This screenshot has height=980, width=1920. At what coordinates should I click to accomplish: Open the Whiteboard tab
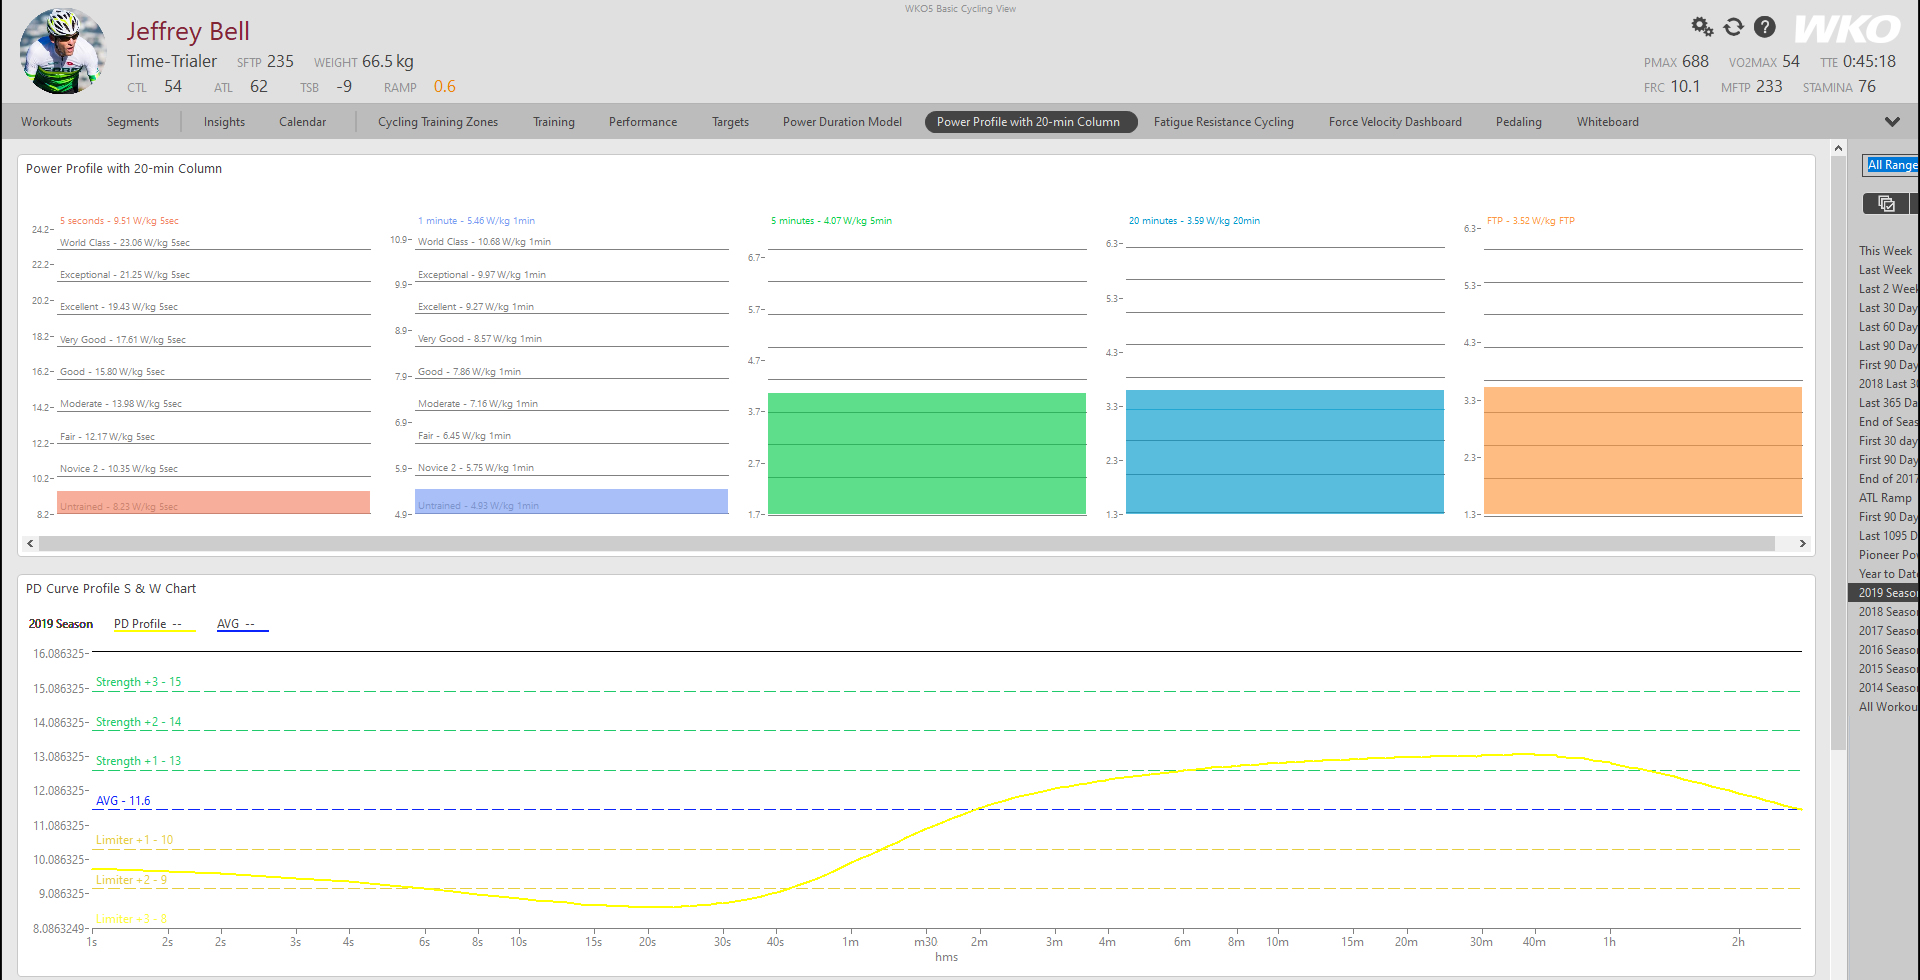tap(1608, 122)
